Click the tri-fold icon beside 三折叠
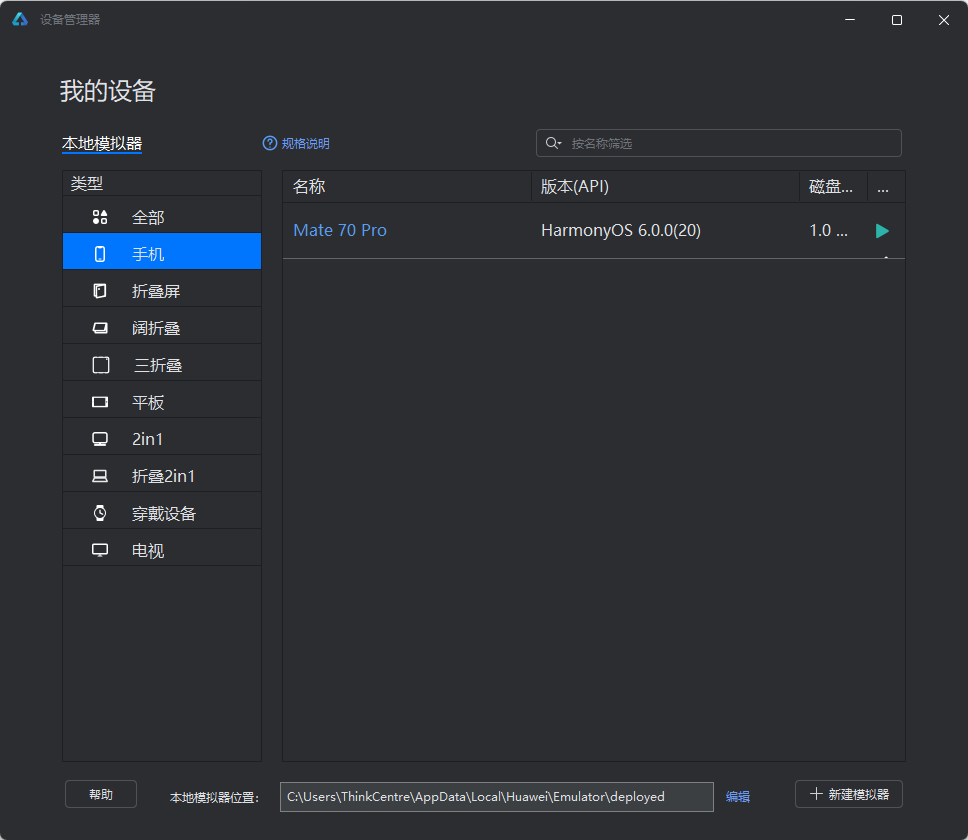 [x=101, y=365]
